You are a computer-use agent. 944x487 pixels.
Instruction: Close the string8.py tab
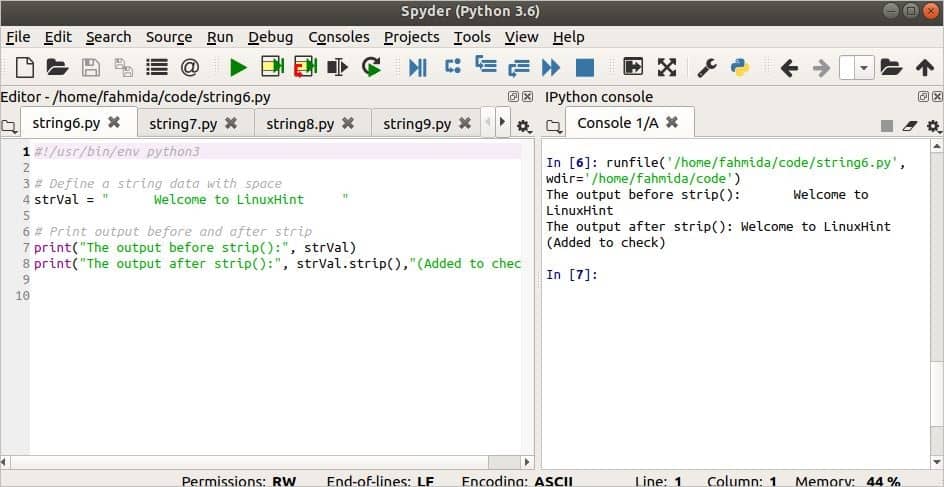click(347, 123)
